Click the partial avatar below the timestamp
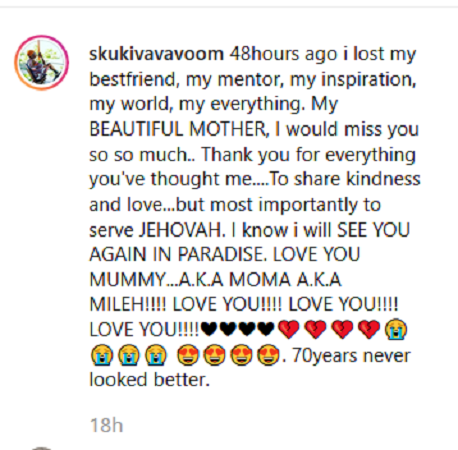Screen dimensions: 458x450 coord(41,448)
